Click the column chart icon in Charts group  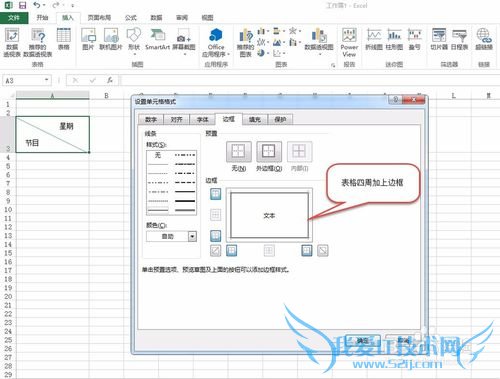[x=261, y=31]
